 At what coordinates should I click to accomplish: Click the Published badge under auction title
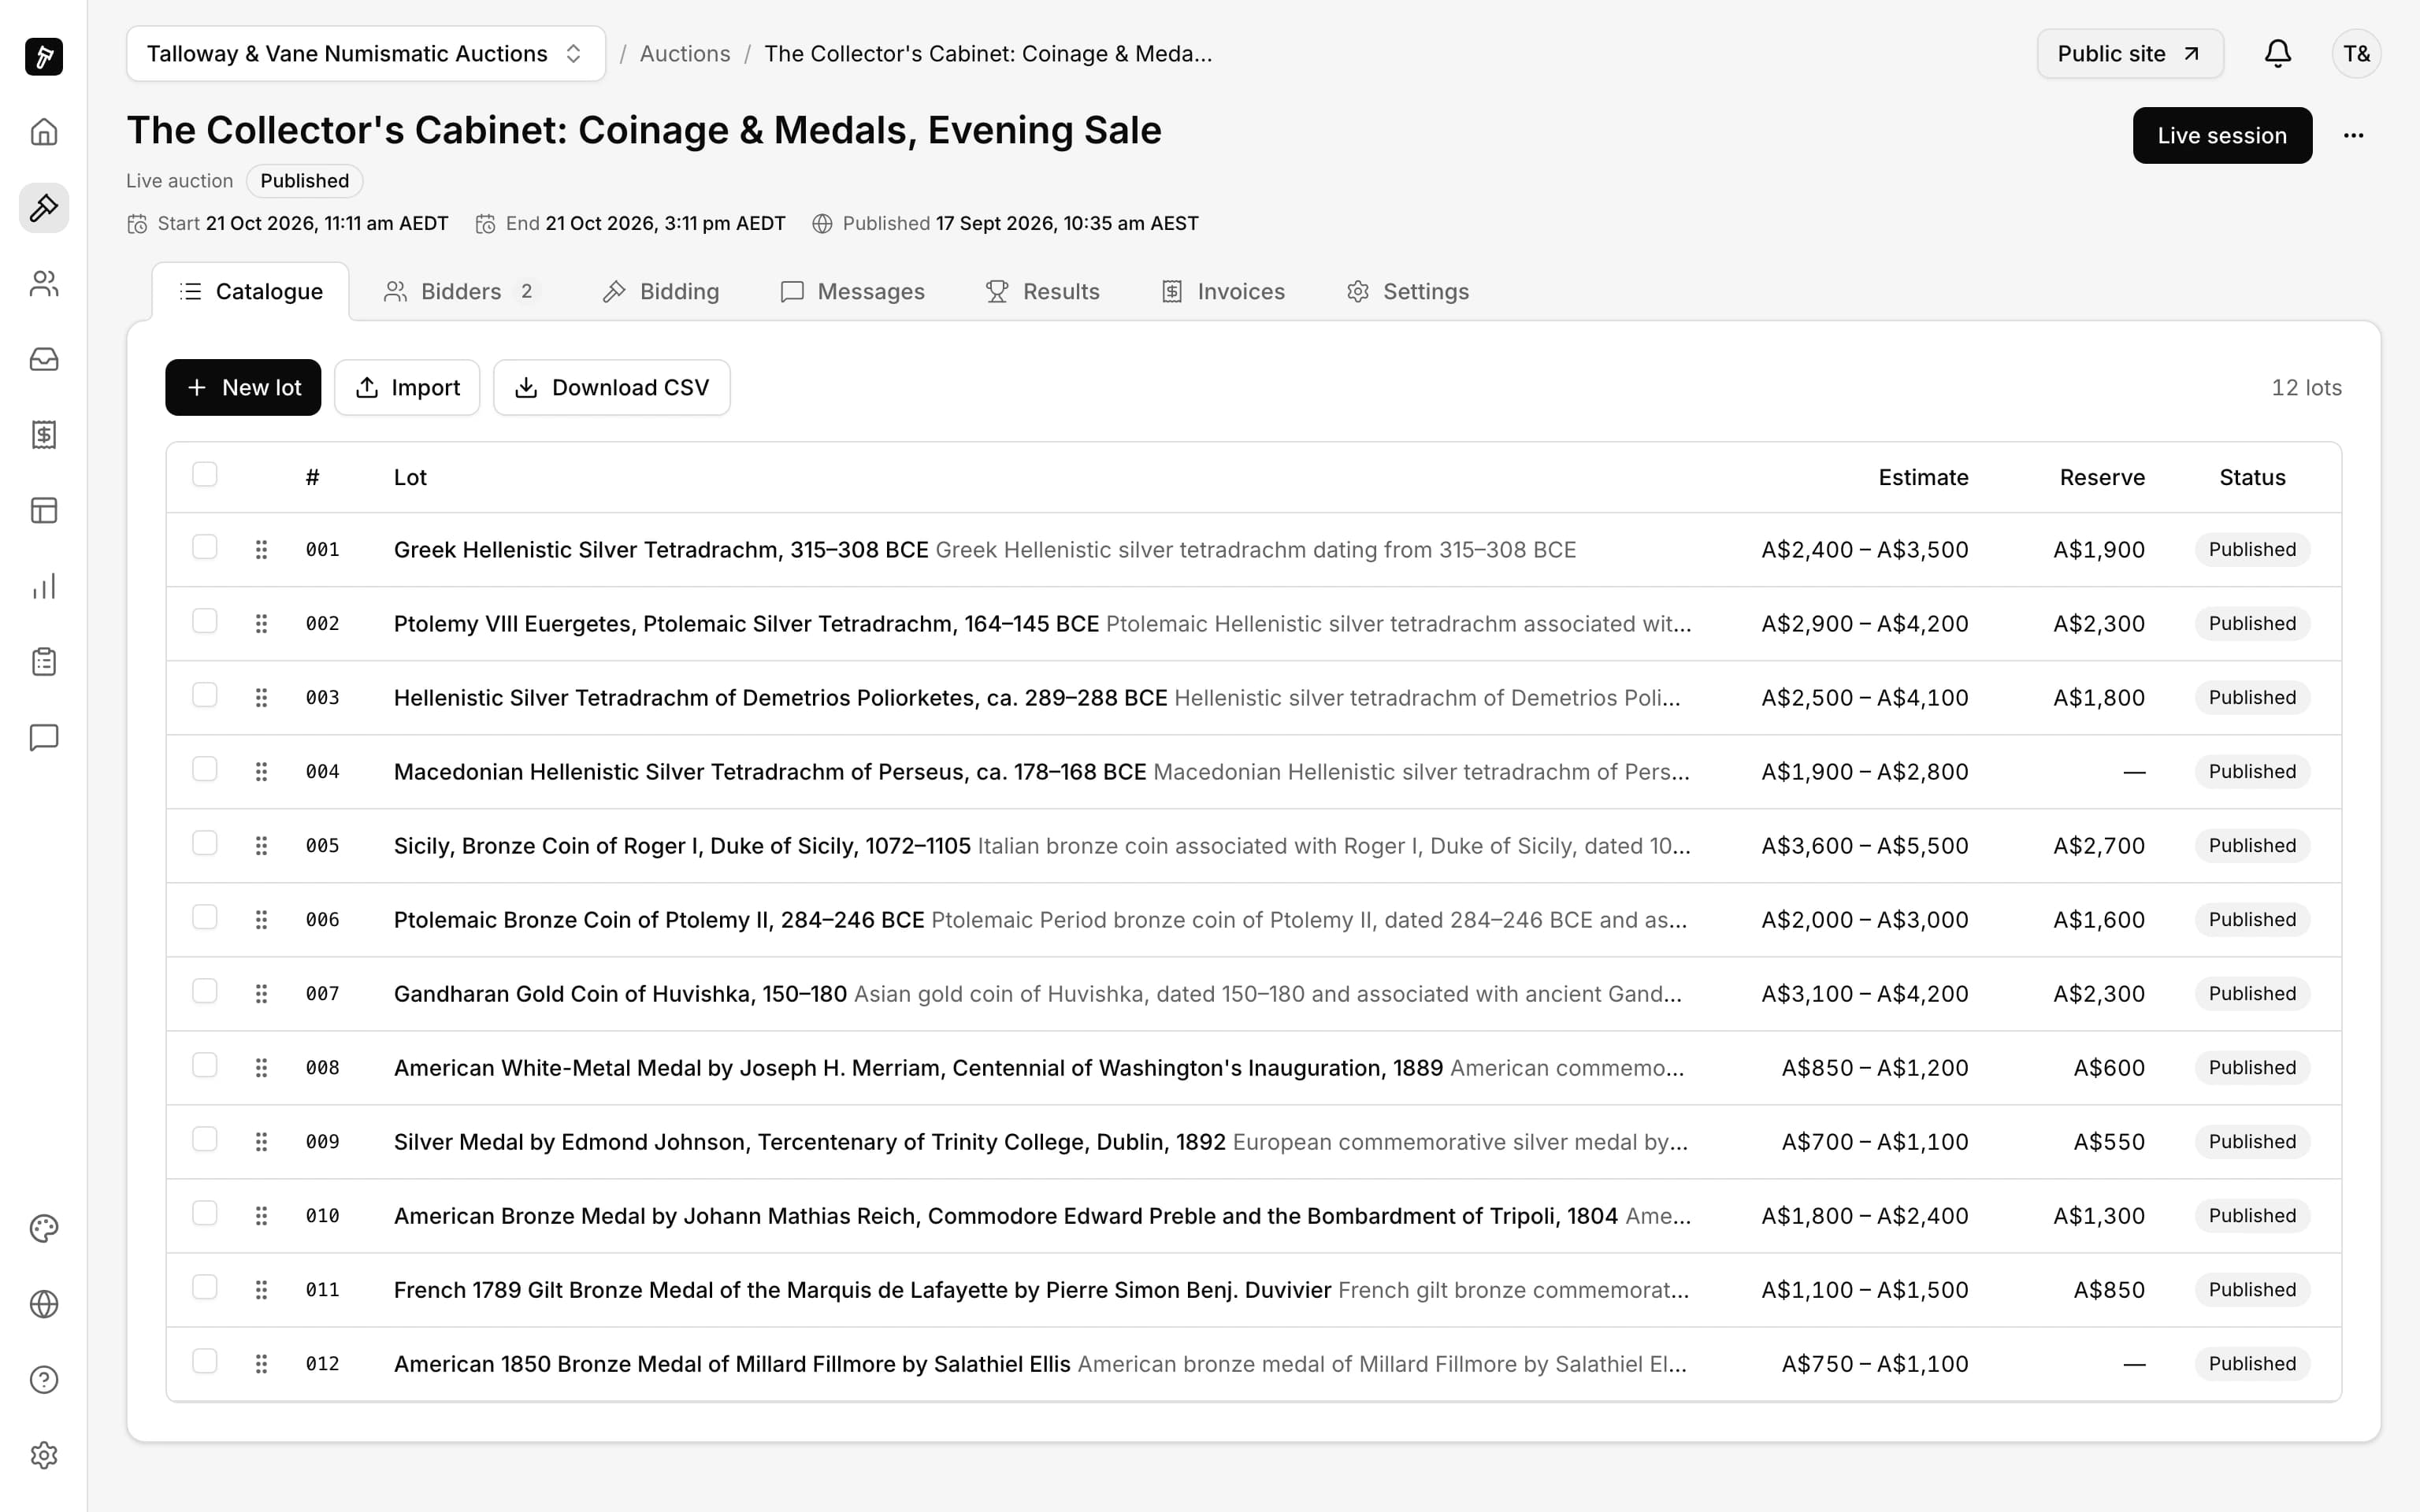305,181
